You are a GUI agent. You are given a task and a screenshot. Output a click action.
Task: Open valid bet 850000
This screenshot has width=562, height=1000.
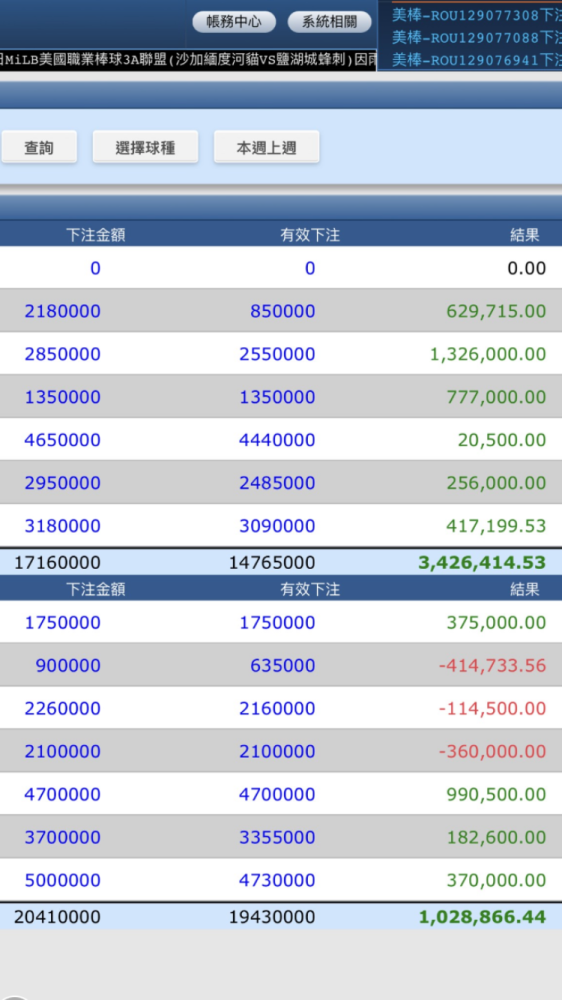pos(283,311)
